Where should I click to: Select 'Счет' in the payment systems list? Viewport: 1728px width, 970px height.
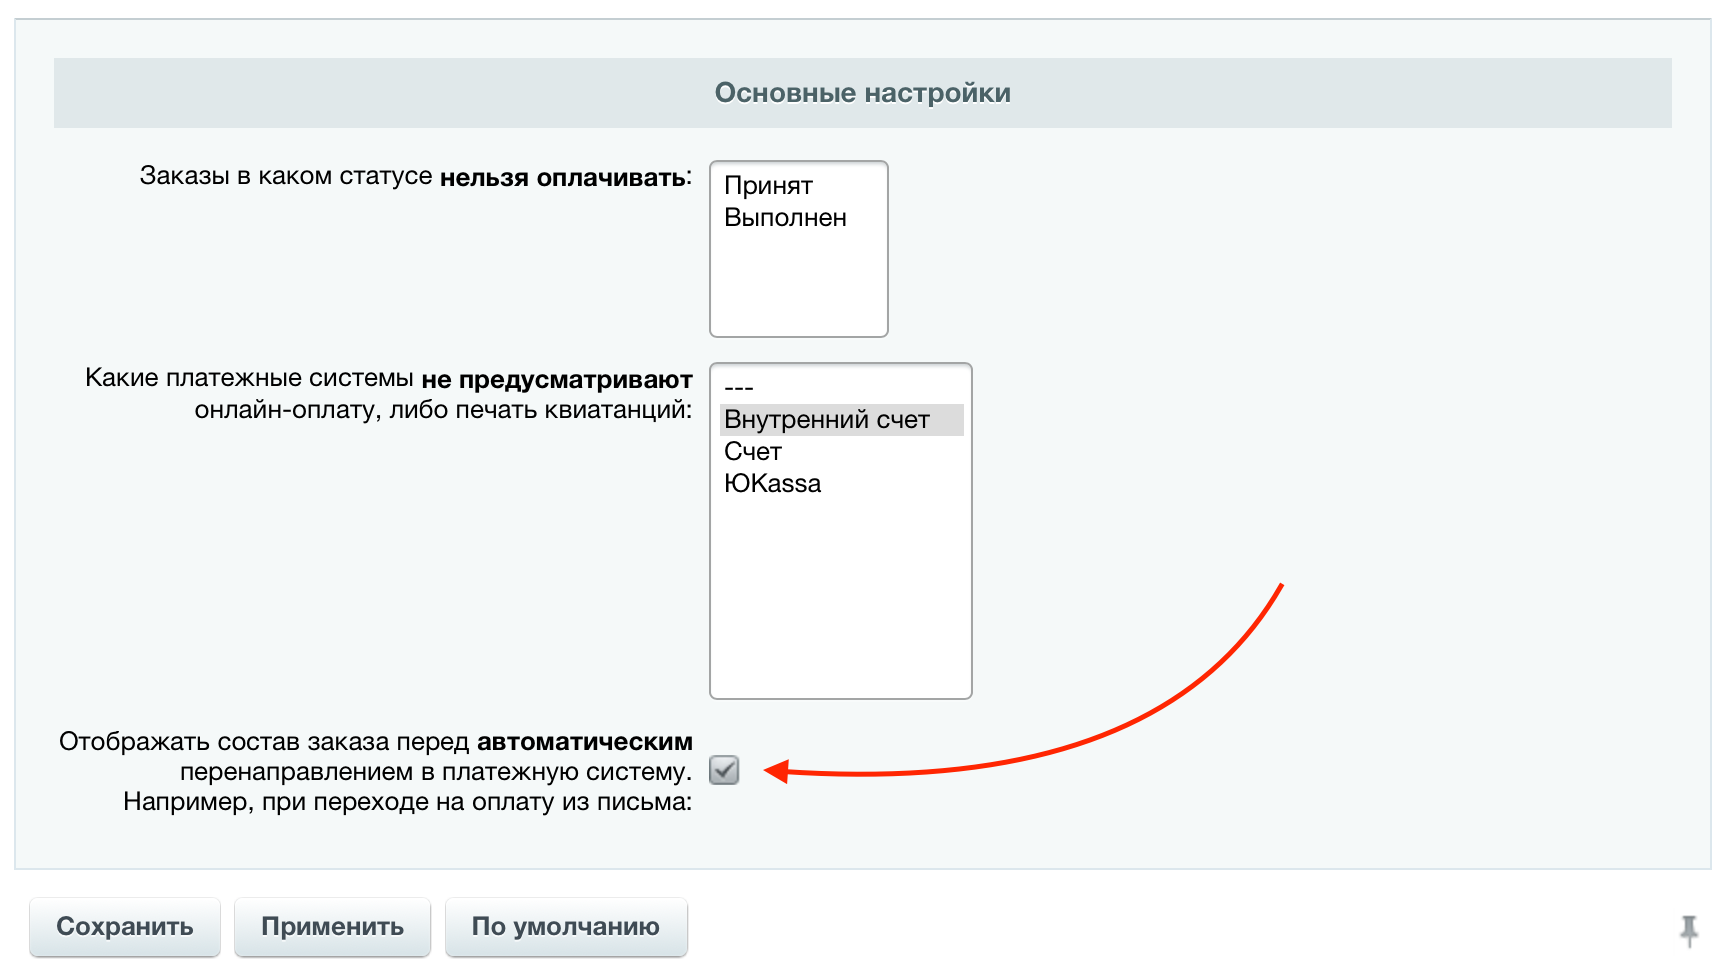753,452
